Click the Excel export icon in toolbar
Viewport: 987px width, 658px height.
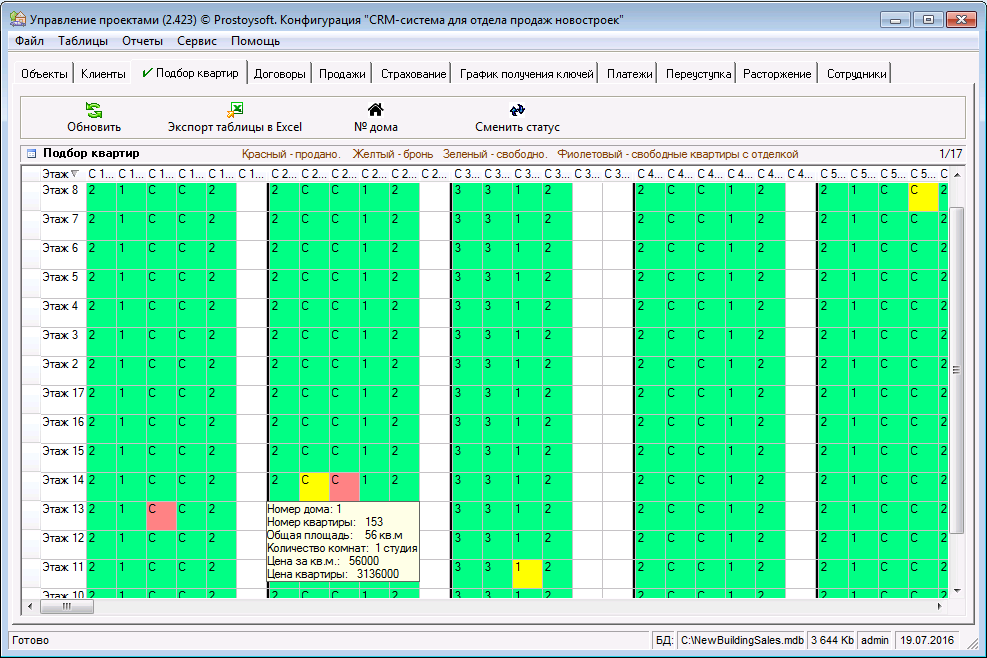235,110
